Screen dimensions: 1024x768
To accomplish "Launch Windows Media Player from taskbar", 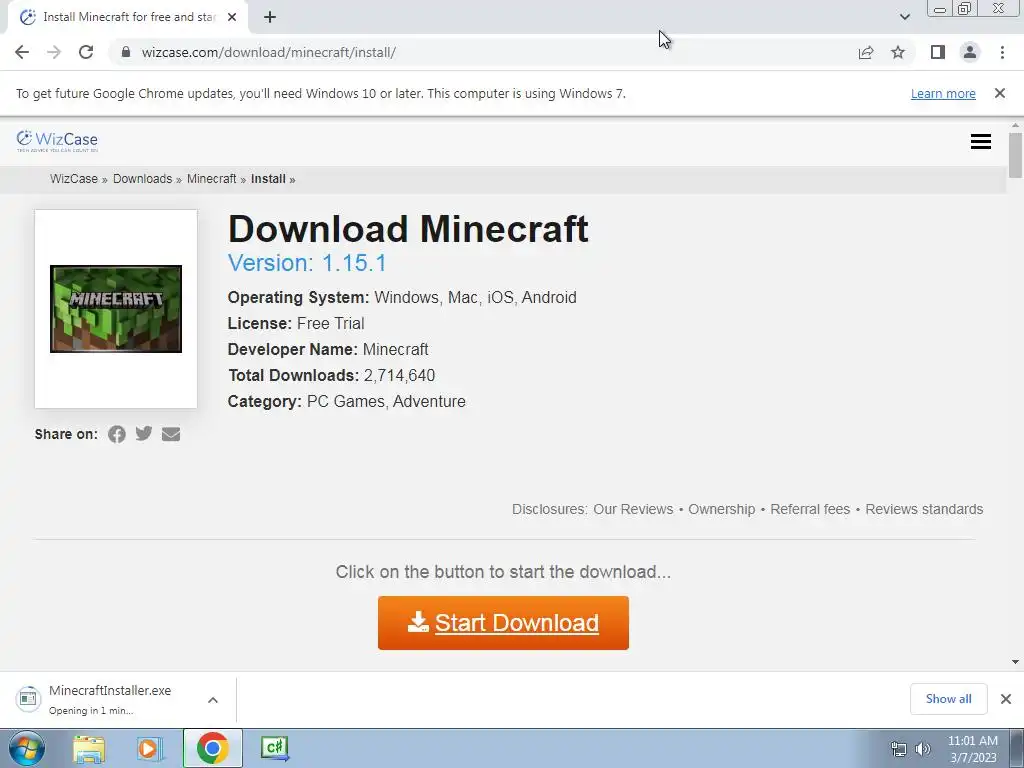I will [x=150, y=748].
